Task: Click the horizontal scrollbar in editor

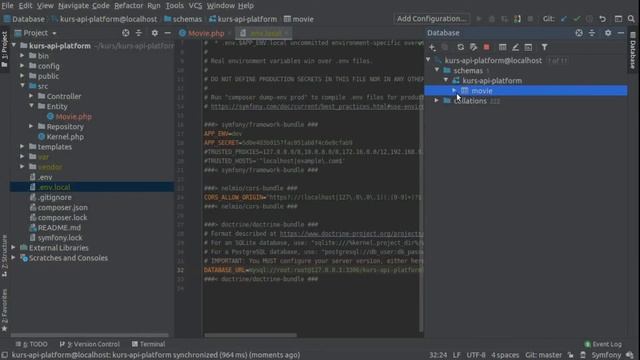Action: pos(251,336)
